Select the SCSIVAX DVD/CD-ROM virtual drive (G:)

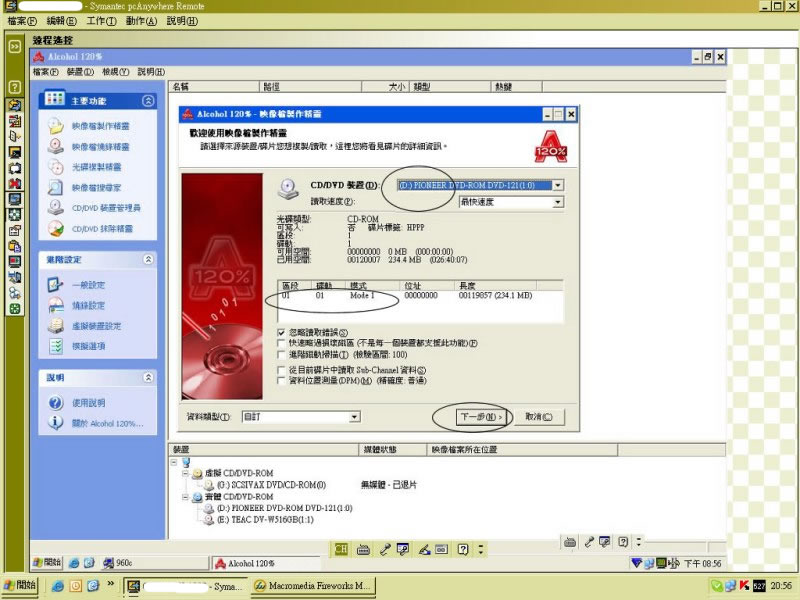[271, 485]
